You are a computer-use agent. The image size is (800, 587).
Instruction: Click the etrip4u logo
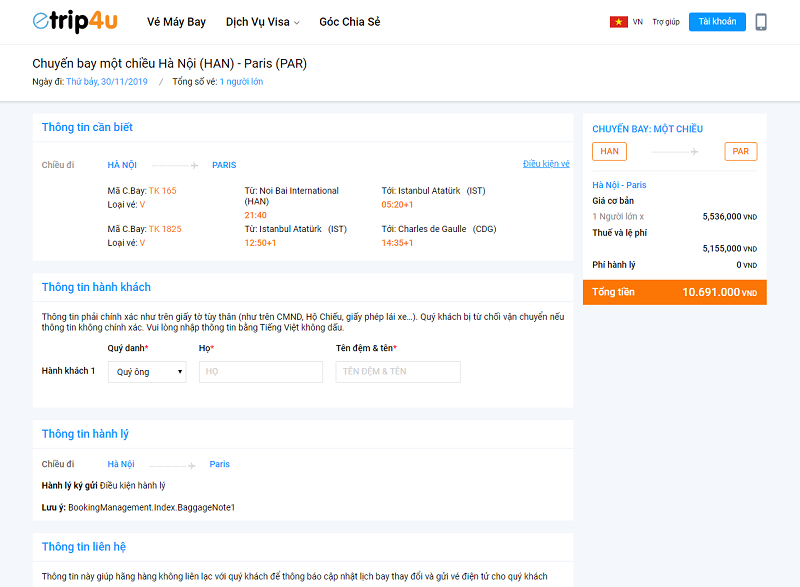[75, 22]
